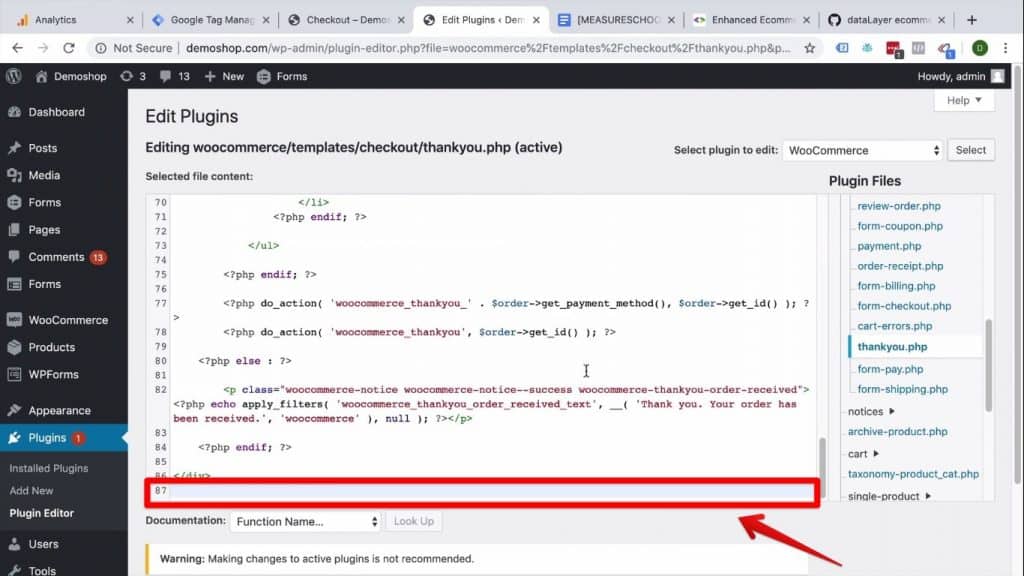This screenshot has height=576, width=1024.
Task: Click Howdy, admin account menu
Action: click(961, 76)
